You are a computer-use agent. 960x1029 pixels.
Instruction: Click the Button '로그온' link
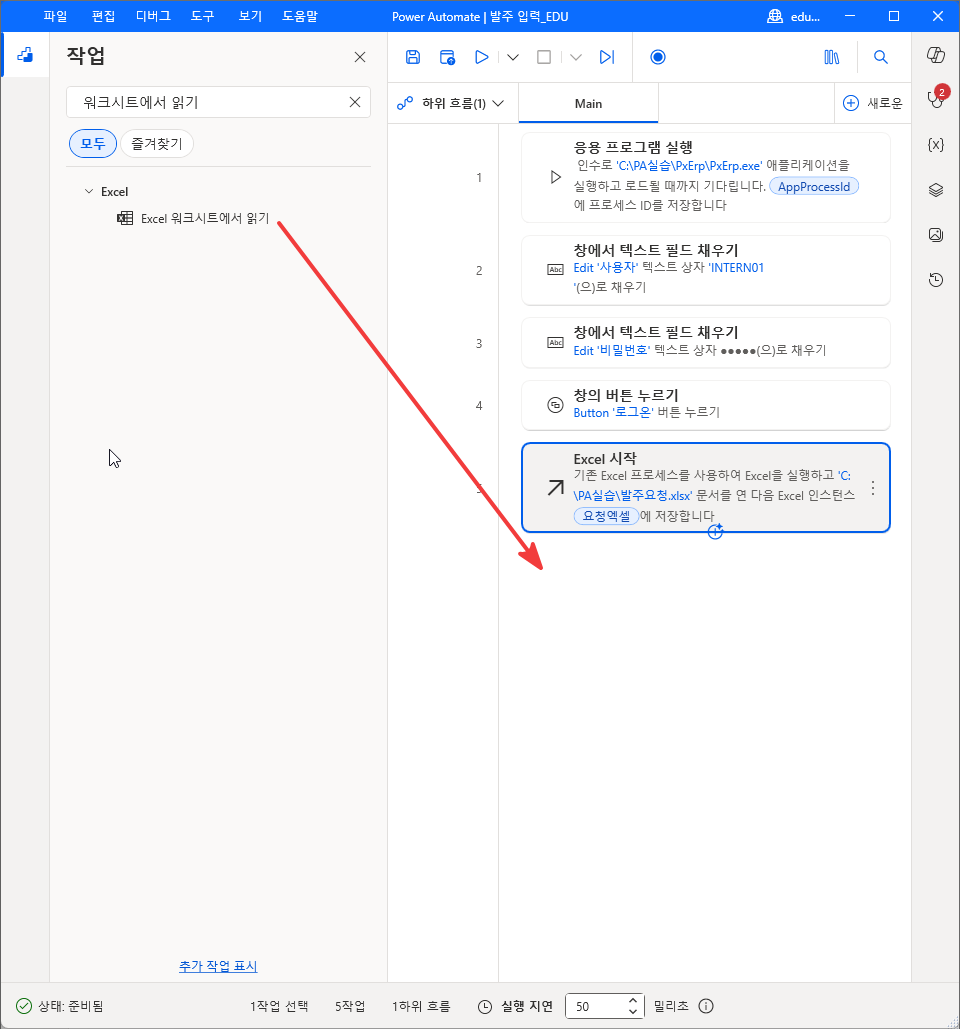[x=613, y=413]
